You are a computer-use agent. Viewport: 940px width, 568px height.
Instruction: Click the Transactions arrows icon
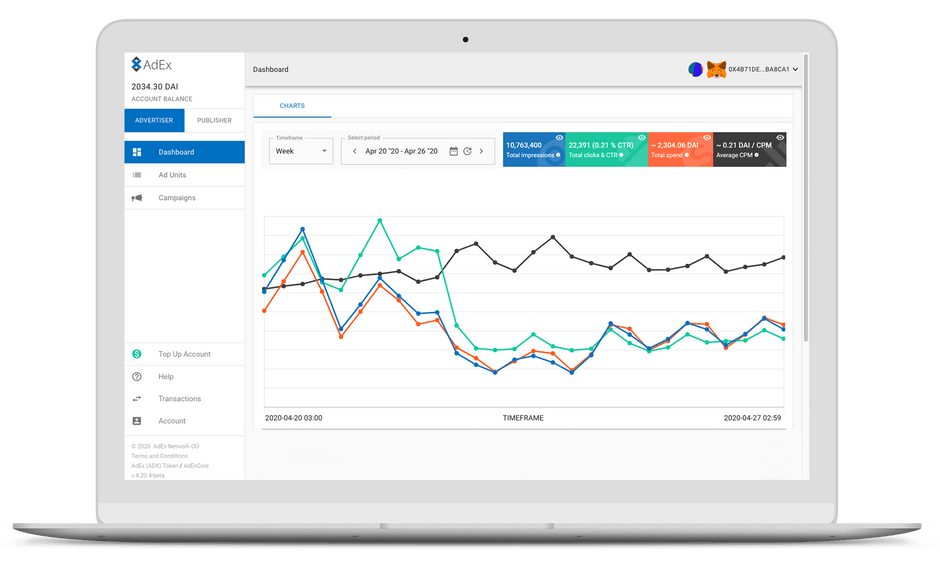(x=137, y=399)
